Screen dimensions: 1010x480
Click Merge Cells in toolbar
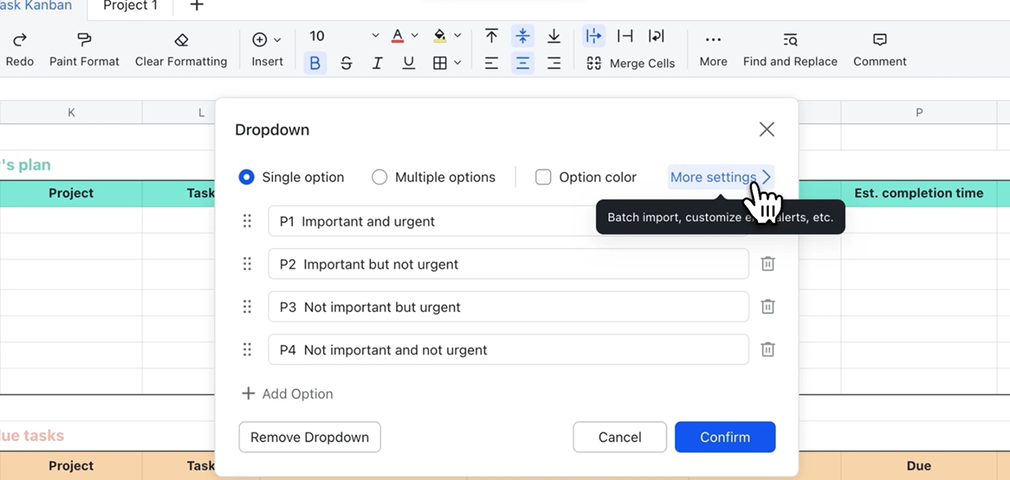631,63
